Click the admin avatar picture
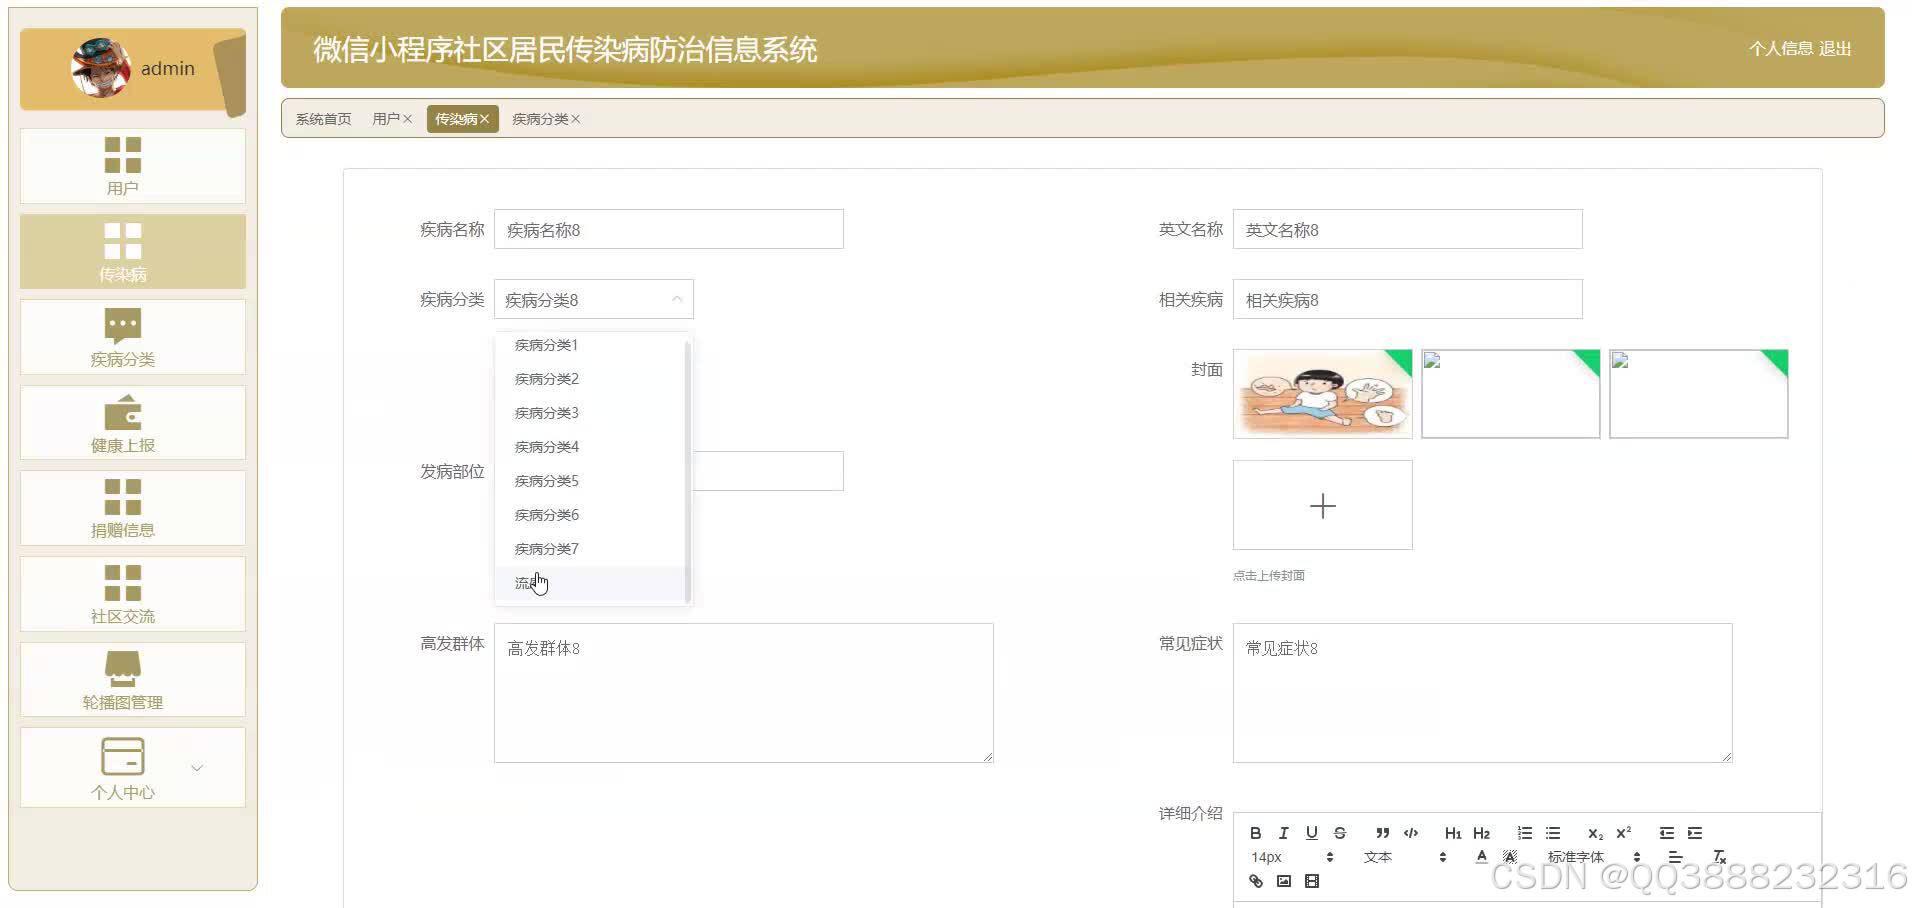Image resolution: width=1912 pixels, height=908 pixels. pos(100,68)
